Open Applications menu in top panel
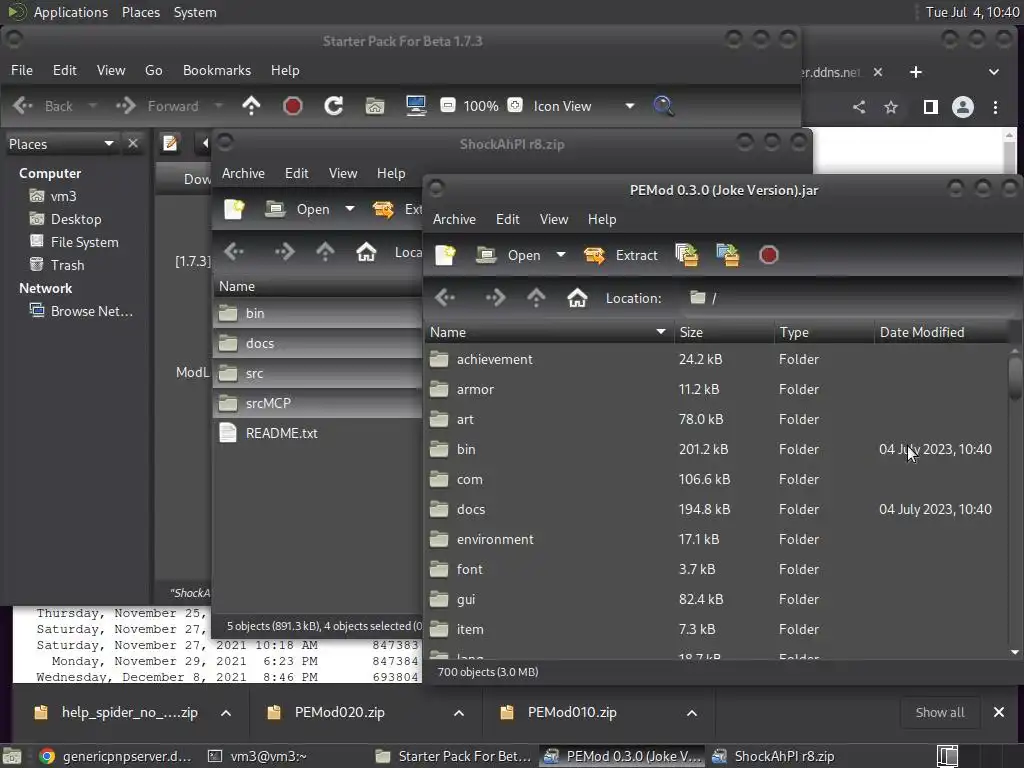 (71, 12)
